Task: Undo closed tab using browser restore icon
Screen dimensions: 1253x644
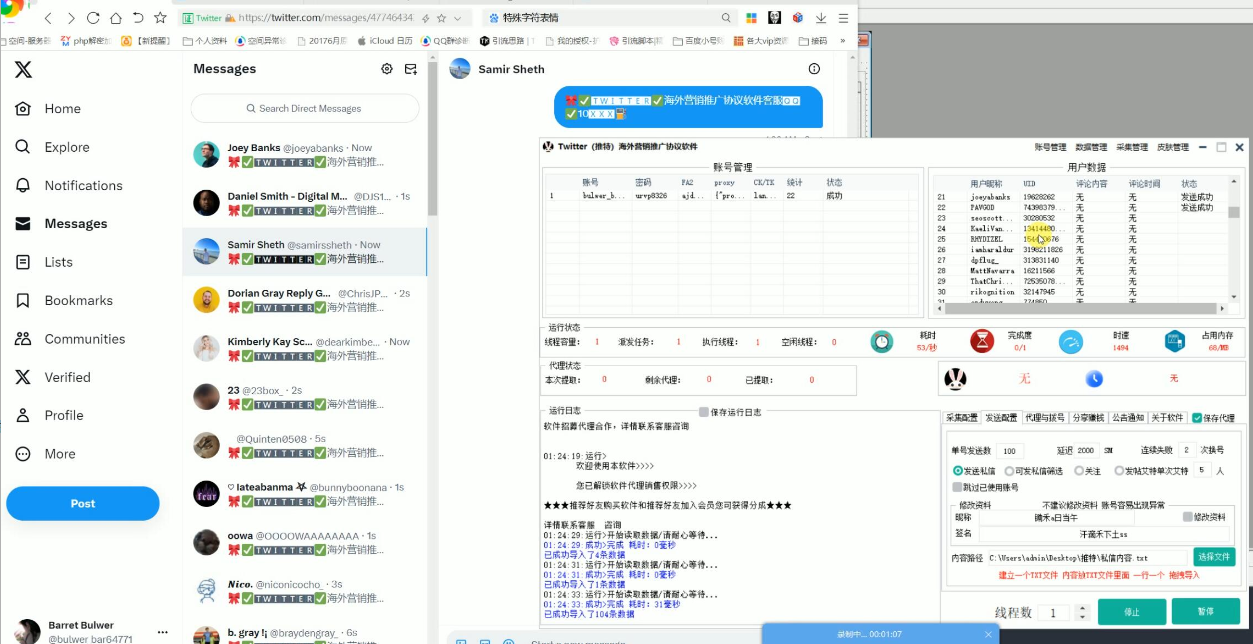Action: click(138, 18)
